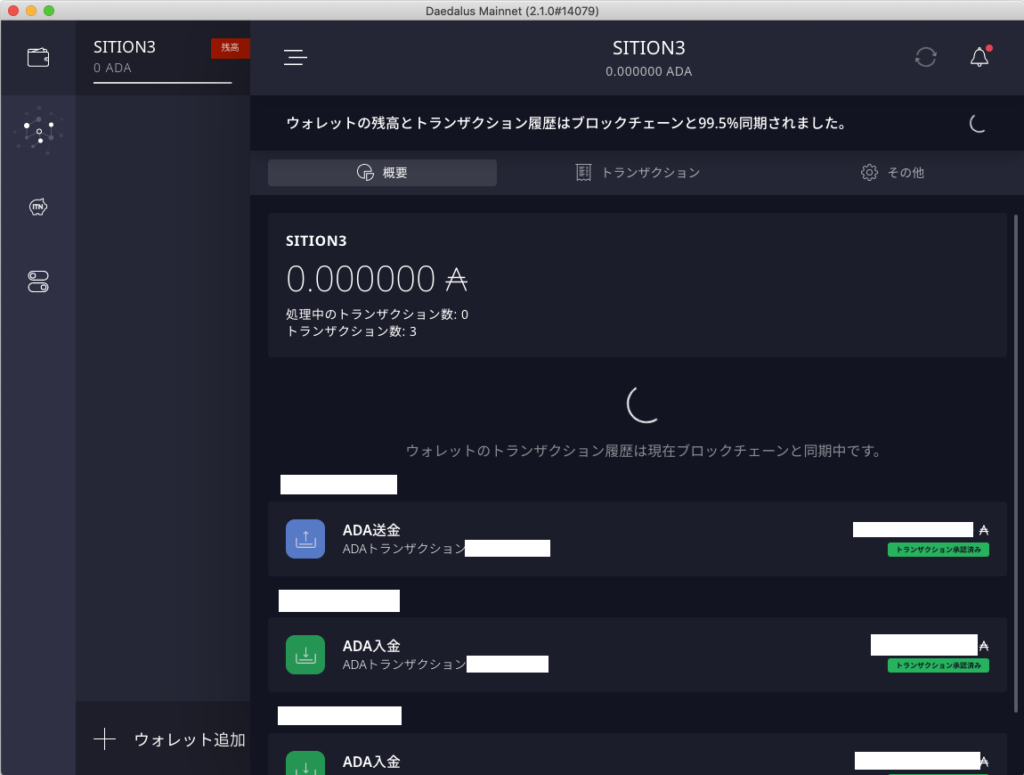Switch to the 概要 tab

coord(382,173)
